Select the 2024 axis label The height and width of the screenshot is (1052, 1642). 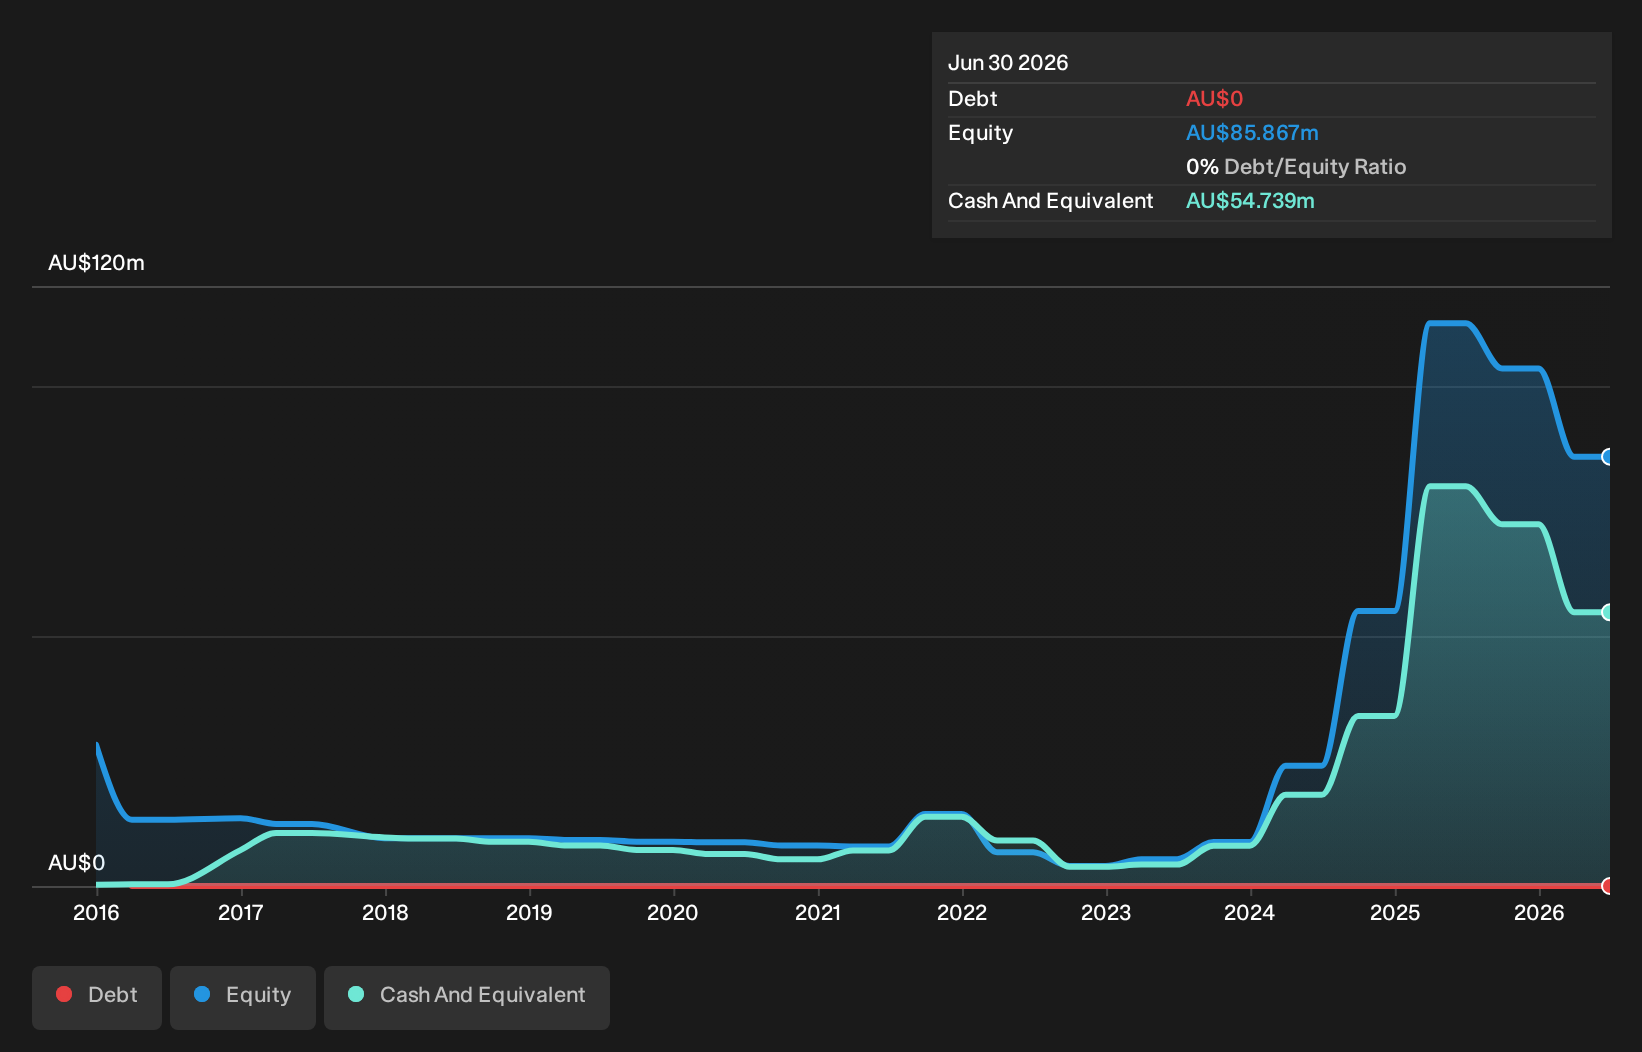point(1250,912)
